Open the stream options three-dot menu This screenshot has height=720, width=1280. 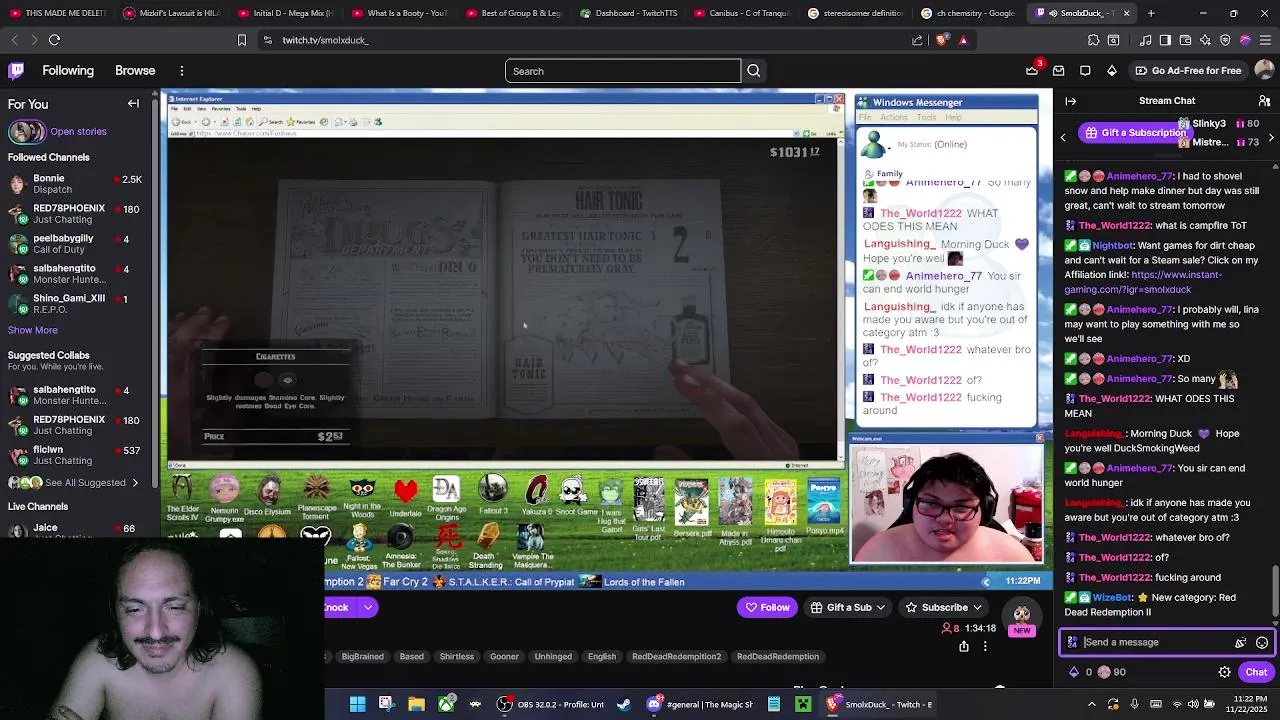tap(985, 647)
